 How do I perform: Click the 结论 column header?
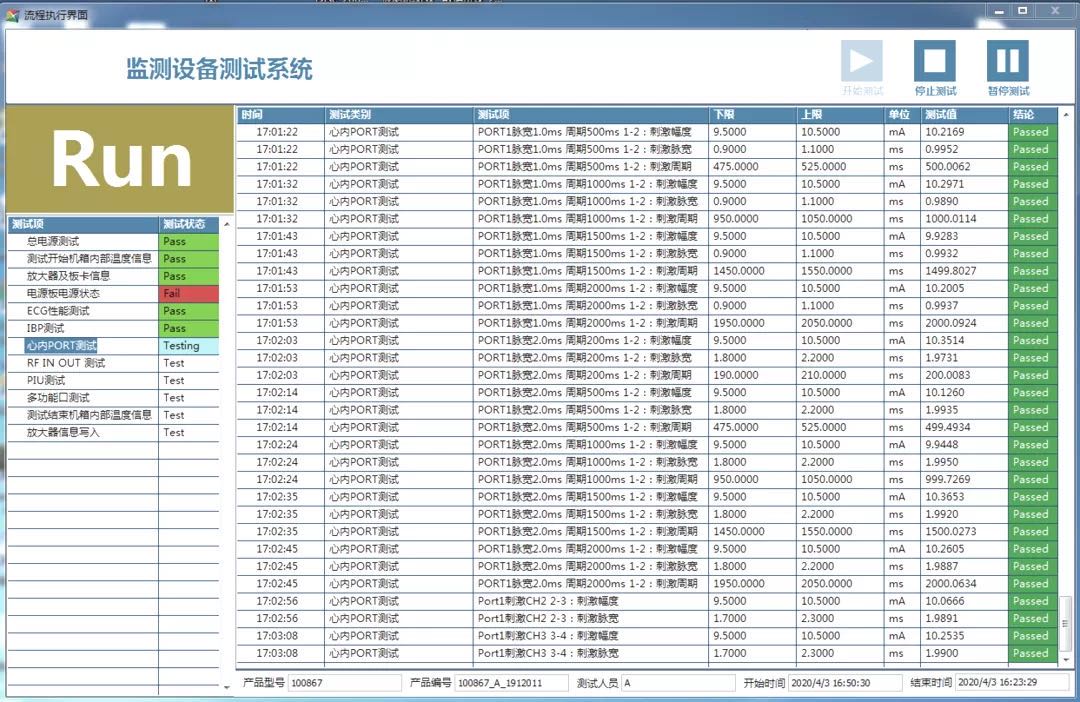point(1032,114)
